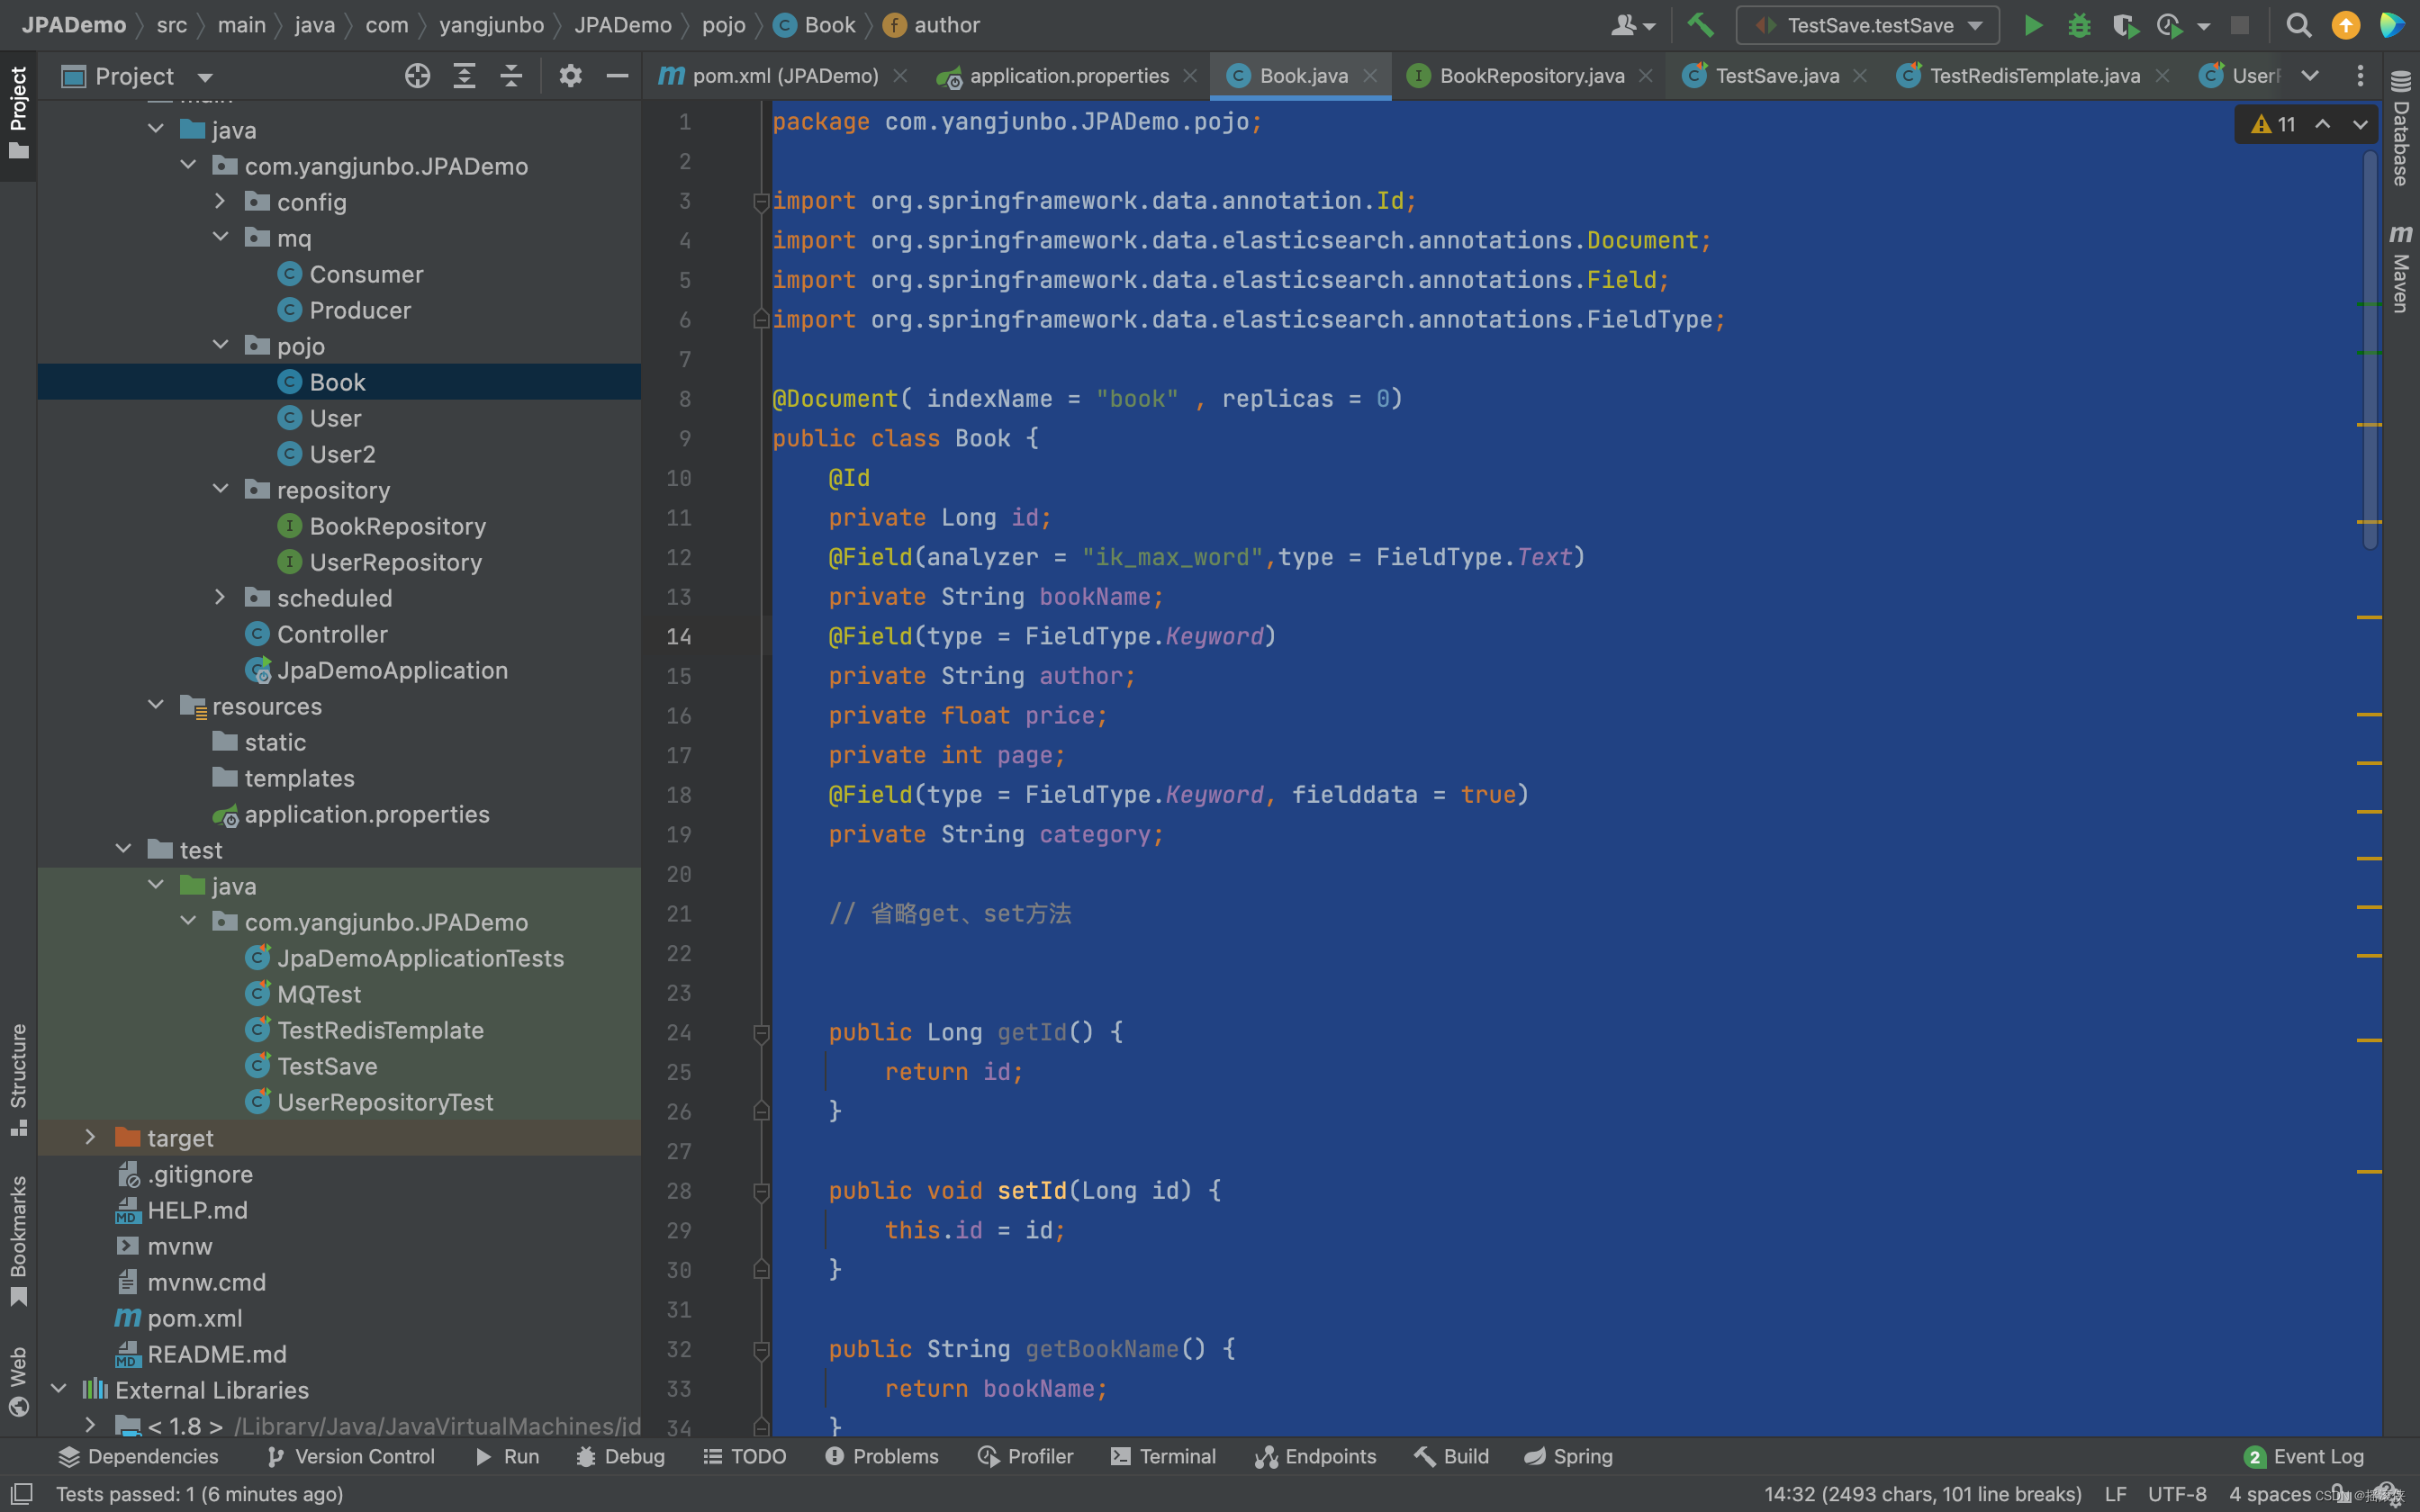The image size is (2420, 1512).
Task: Open the TODO tool window
Action: pos(745,1456)
